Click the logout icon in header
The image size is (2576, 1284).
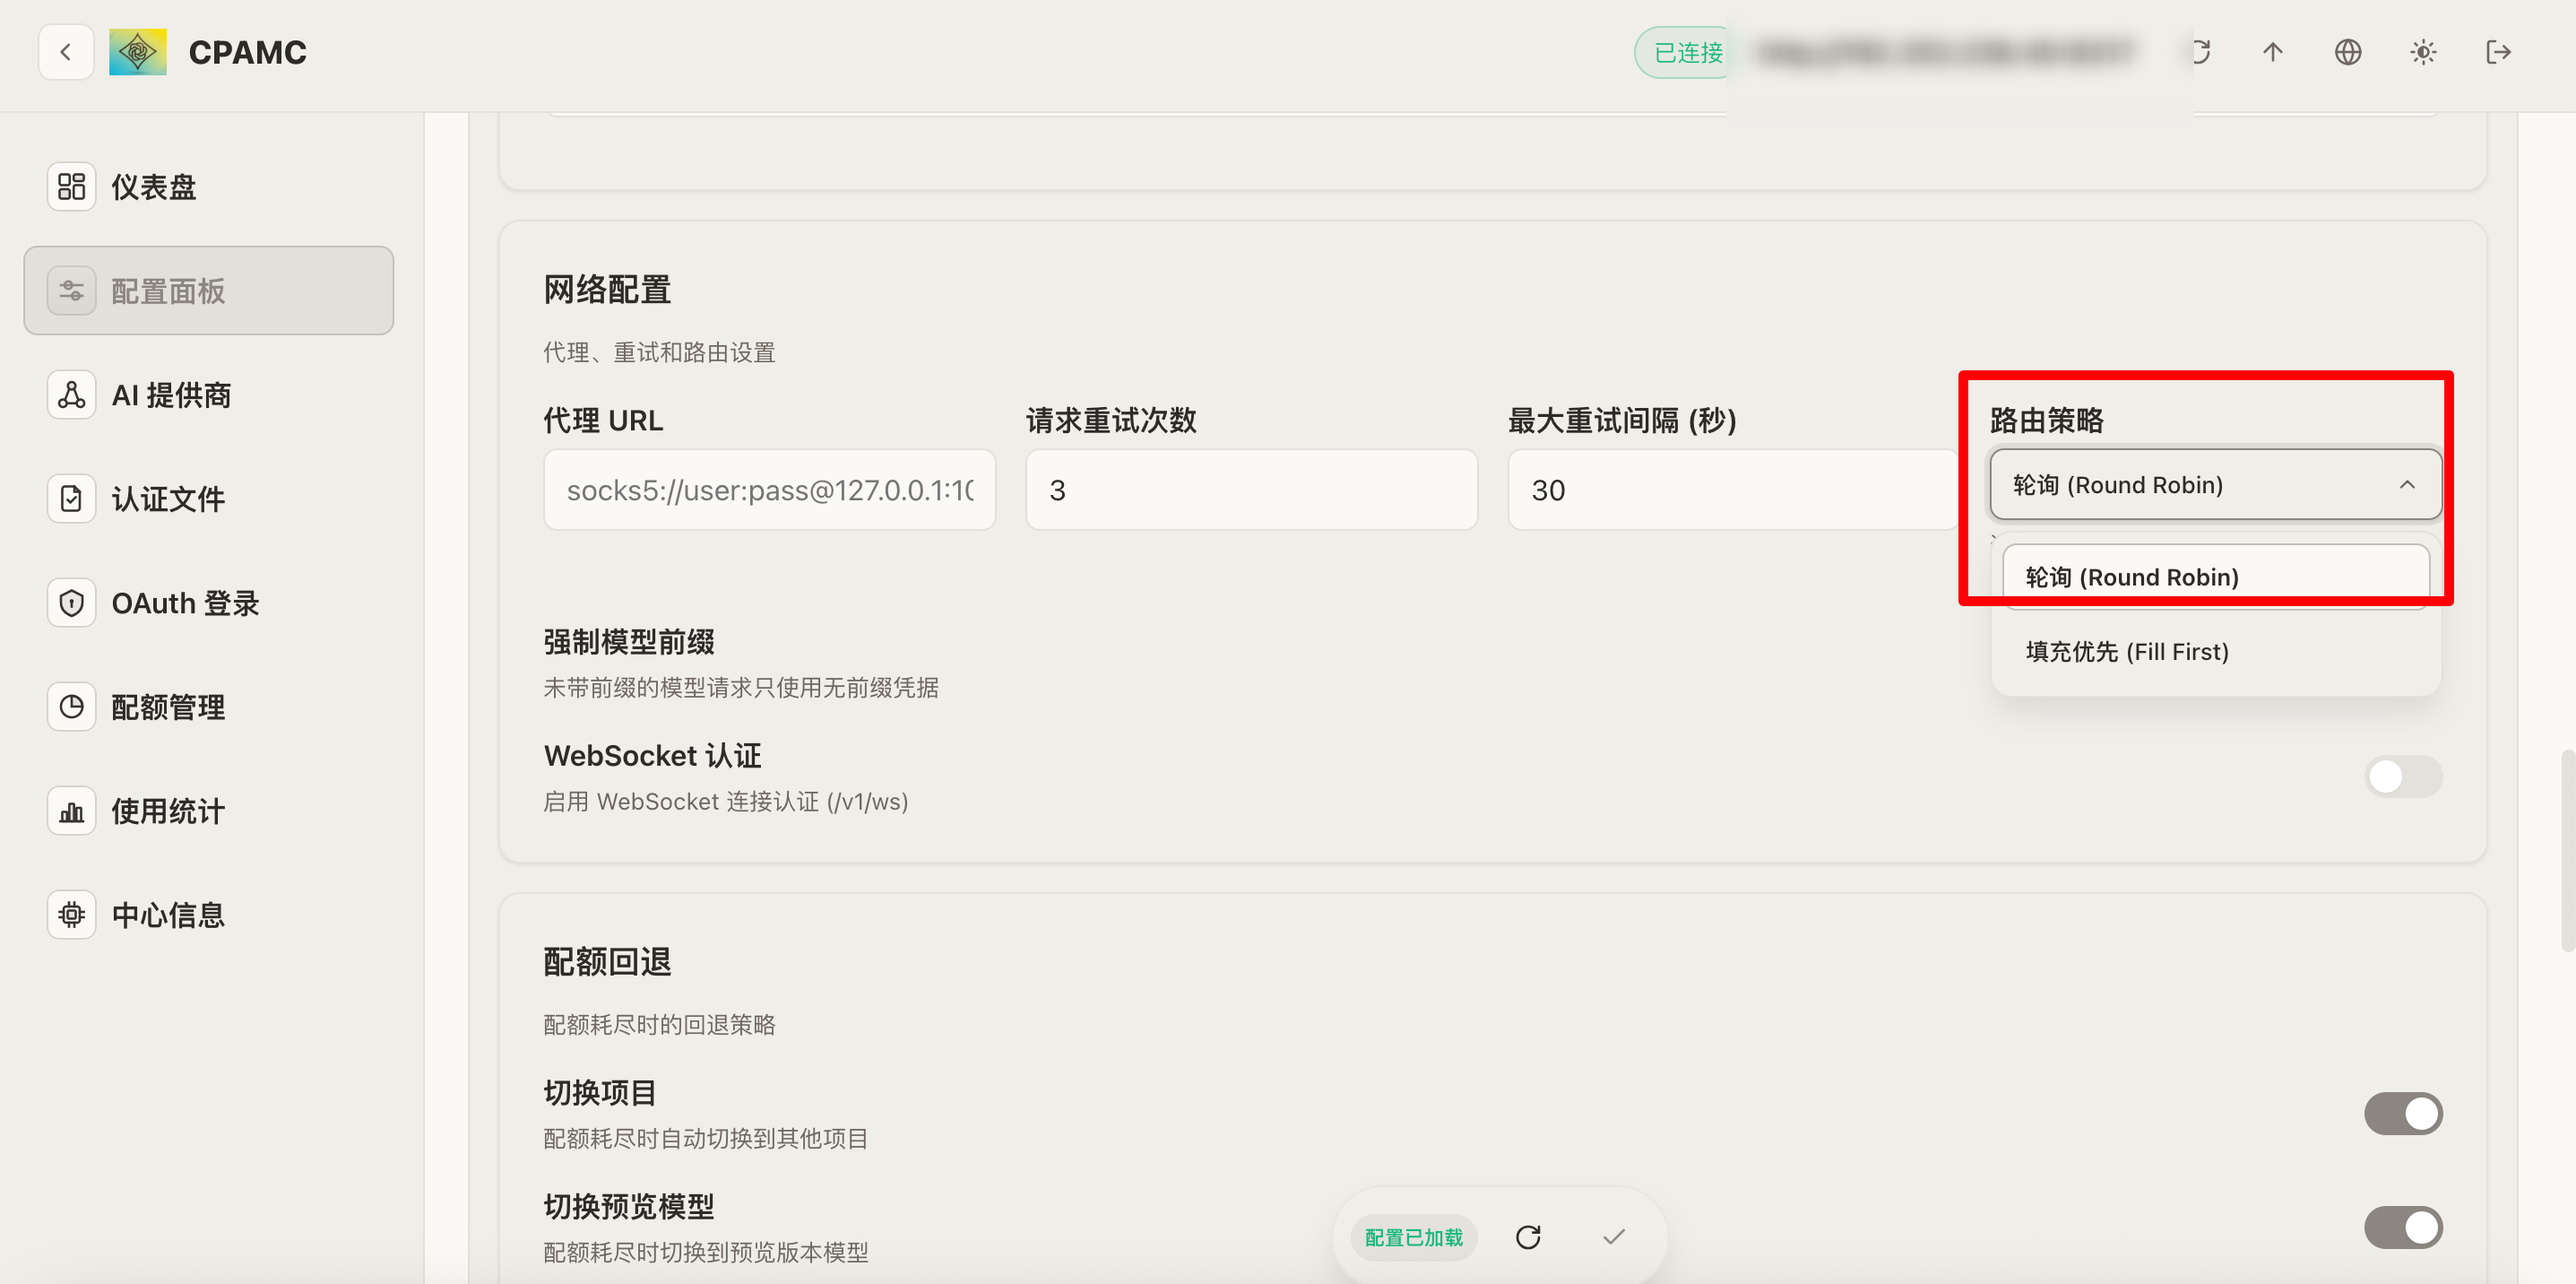(x=2498, y=52)
